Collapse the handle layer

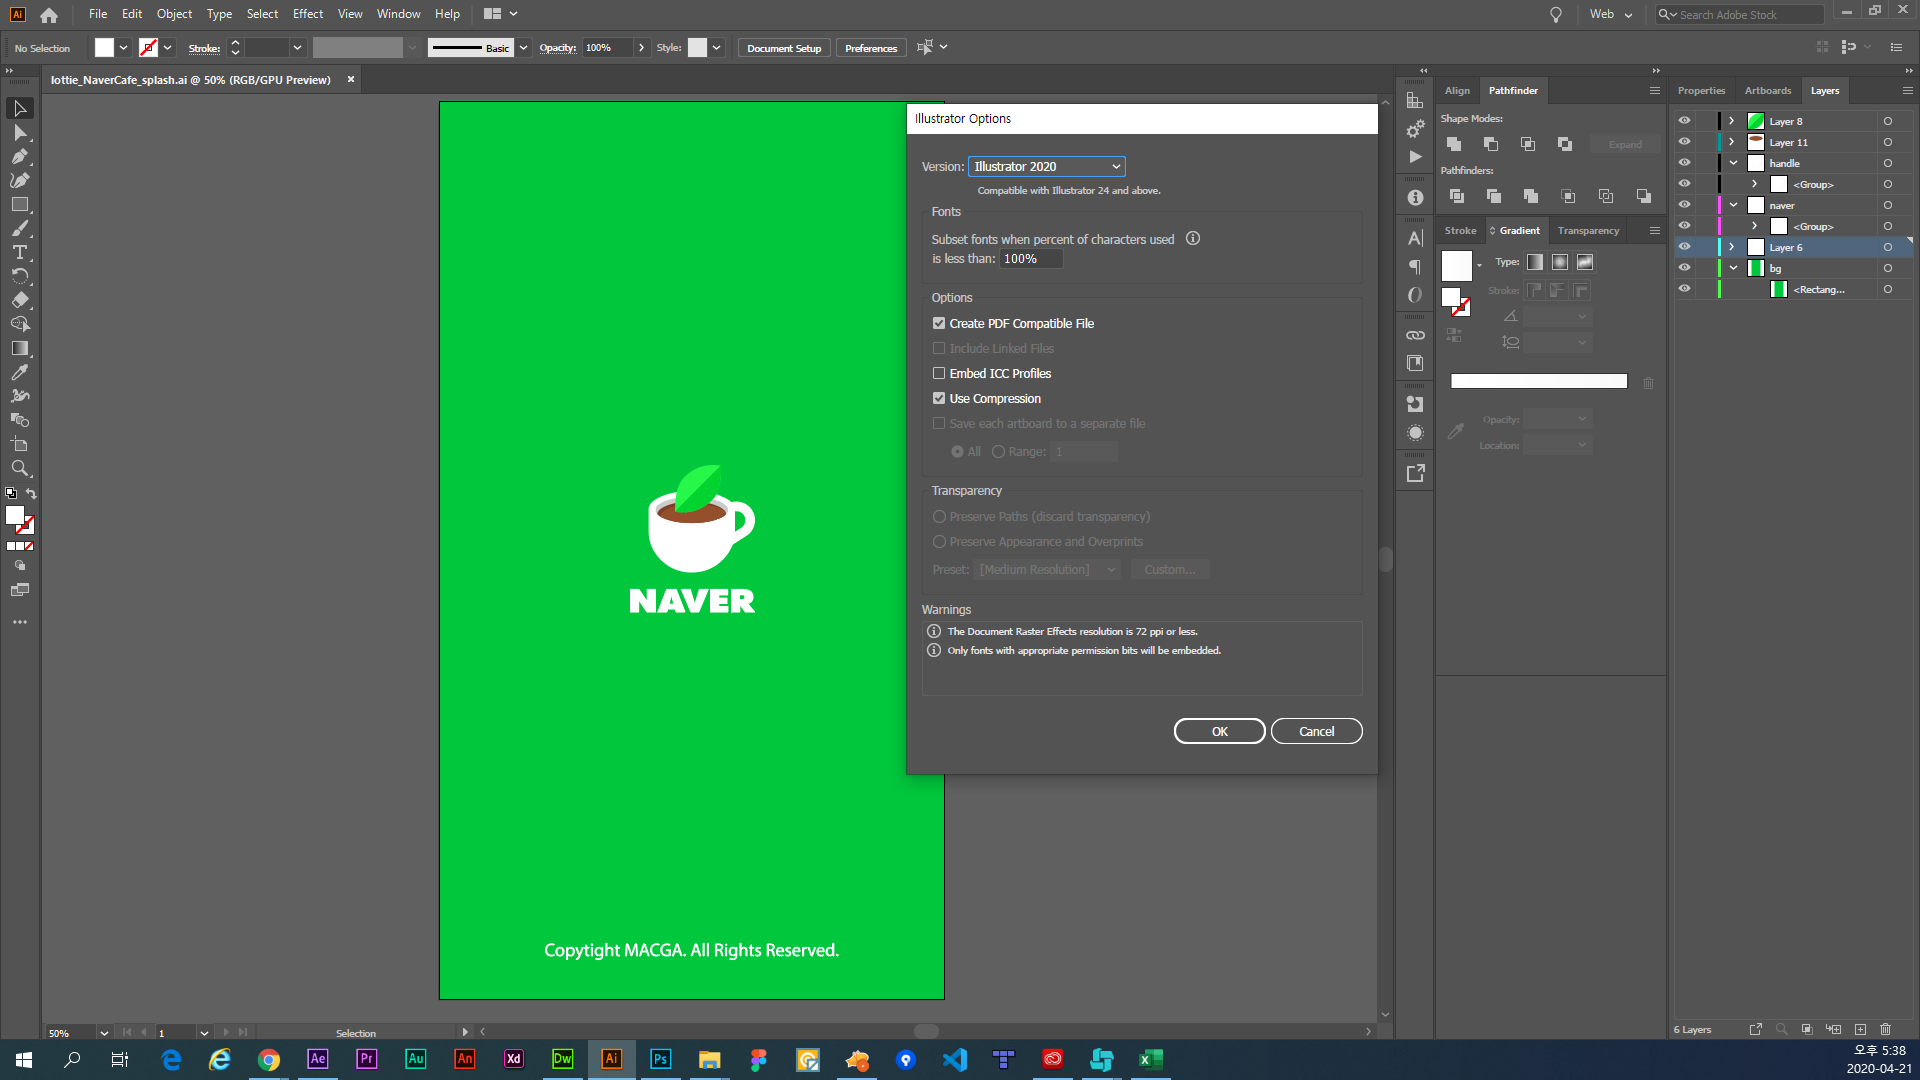(1733, 163)
